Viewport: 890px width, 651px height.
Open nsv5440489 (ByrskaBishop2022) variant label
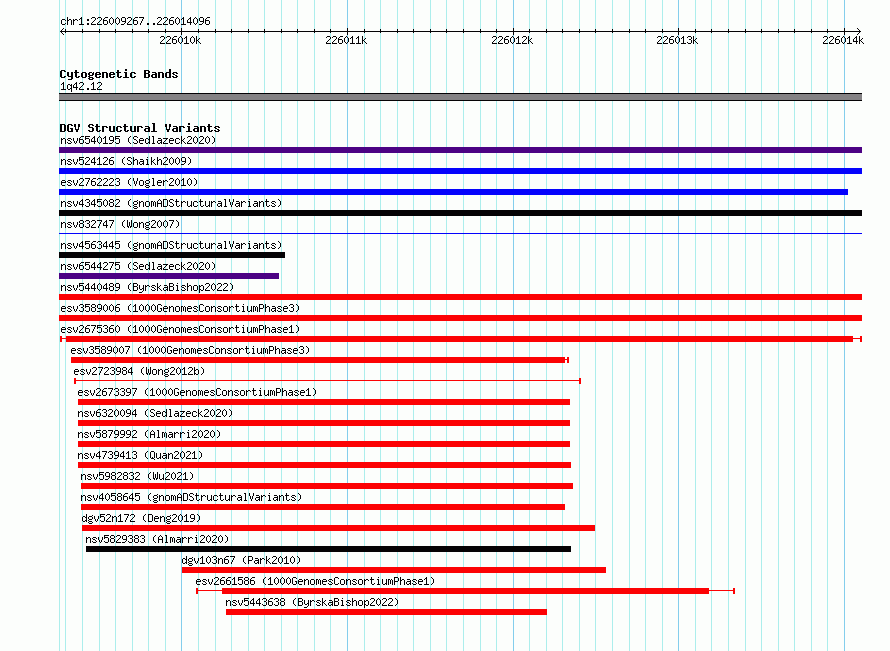coord(147,287)
